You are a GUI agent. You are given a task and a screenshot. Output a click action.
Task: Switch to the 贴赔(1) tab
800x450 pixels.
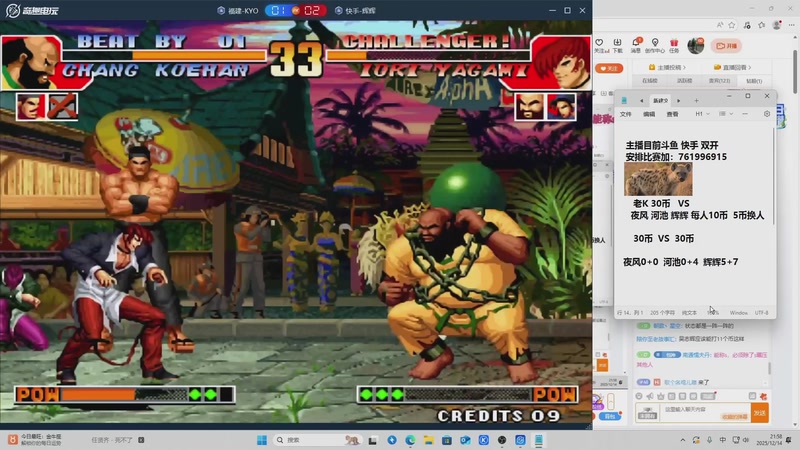pos(754,81)
